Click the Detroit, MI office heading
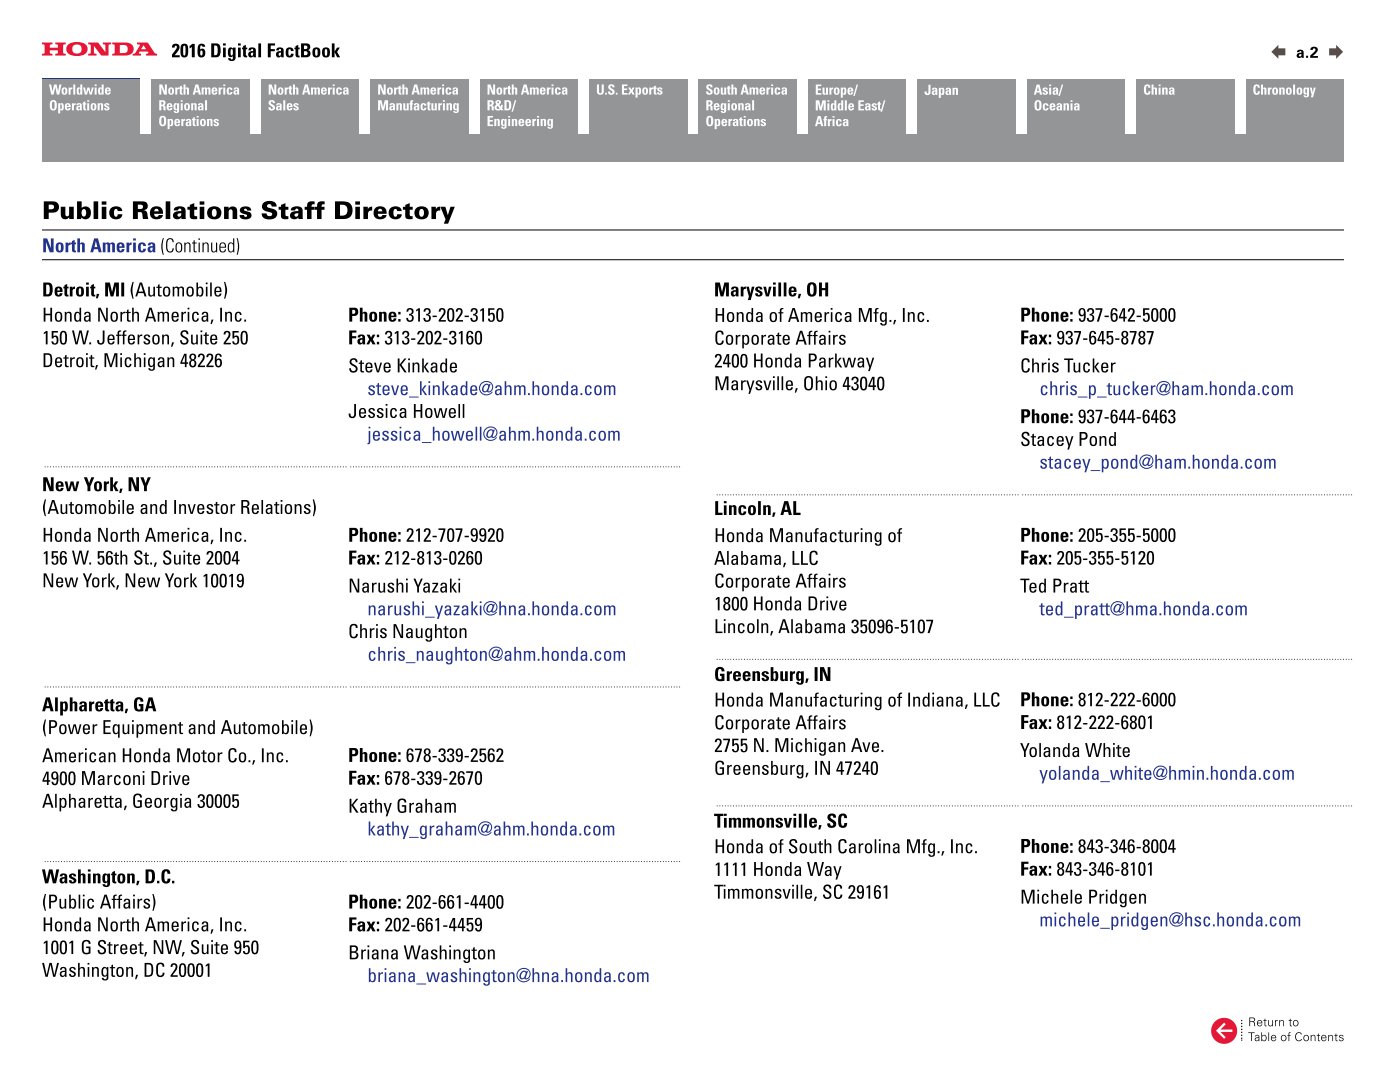Screen dimensions: 1386x1071 (x=84, y=290)
